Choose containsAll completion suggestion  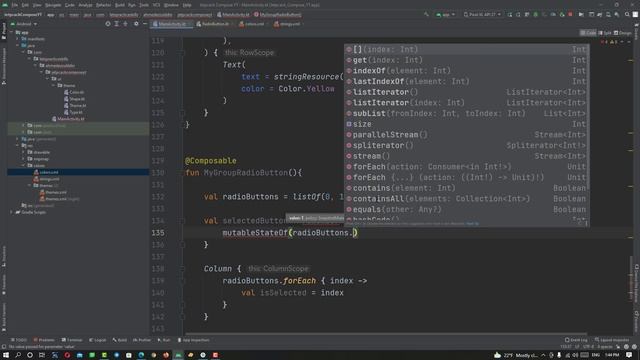[x=466, y=199]
